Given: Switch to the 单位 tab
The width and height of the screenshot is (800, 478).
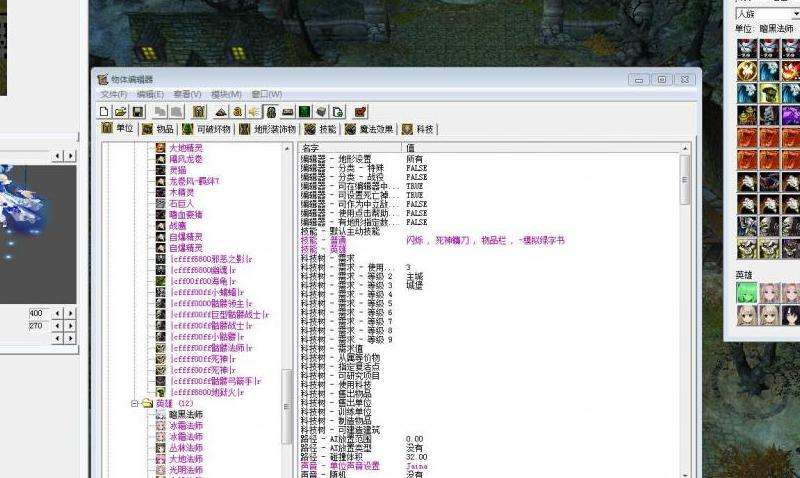Looking at the screenshot, I should (118, 129).
